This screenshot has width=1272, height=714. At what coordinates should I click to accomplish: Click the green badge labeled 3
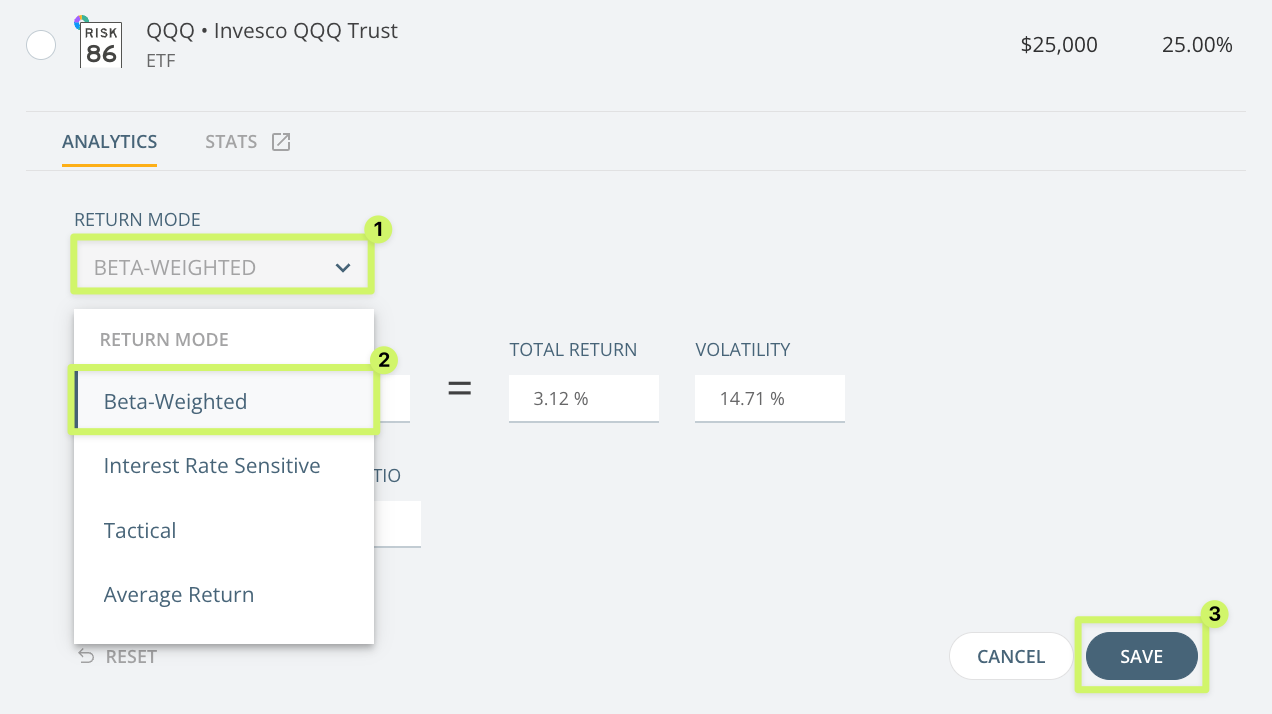(1213, 615)
